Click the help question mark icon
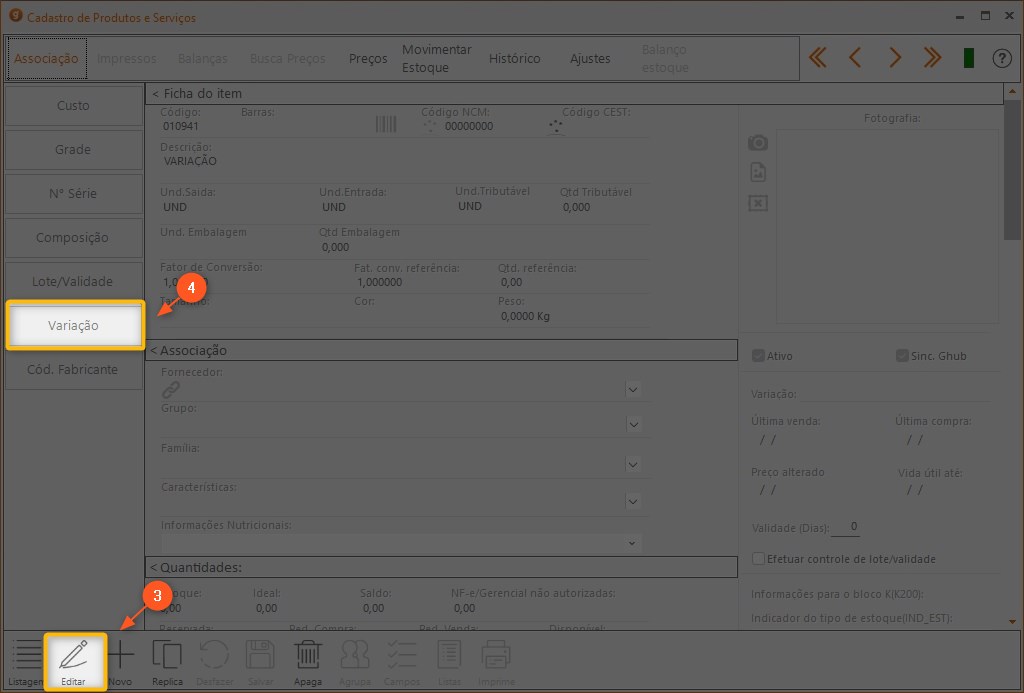 1002,58
